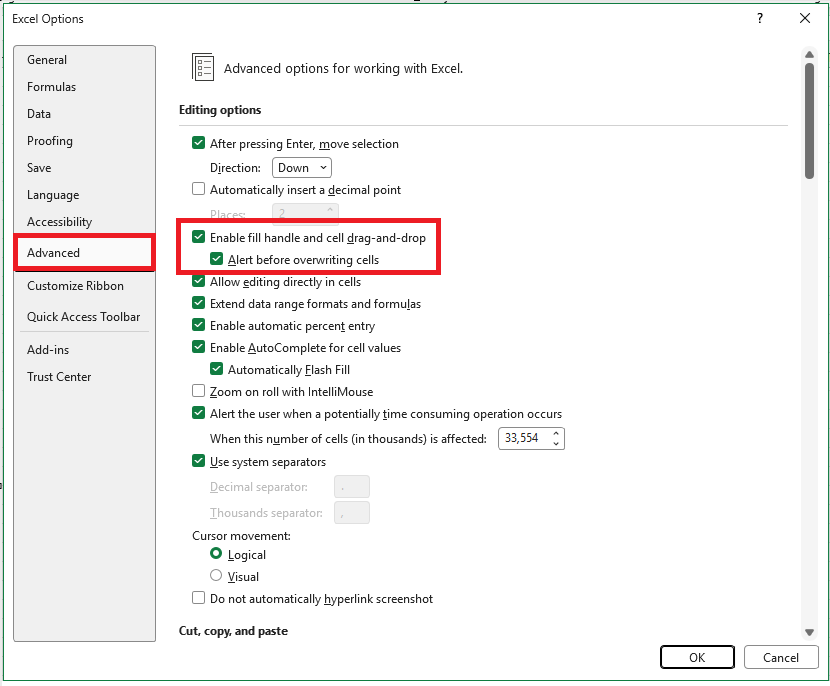Uncheck Use system separators
Viewport: 830px width, 686px height.
pos(199,461)
